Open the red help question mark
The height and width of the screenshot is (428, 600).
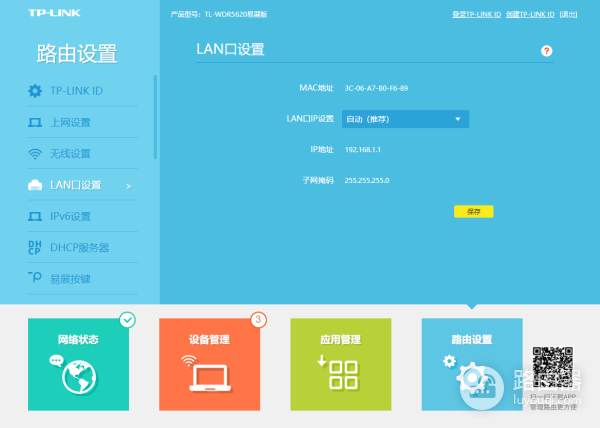[546, 50]
